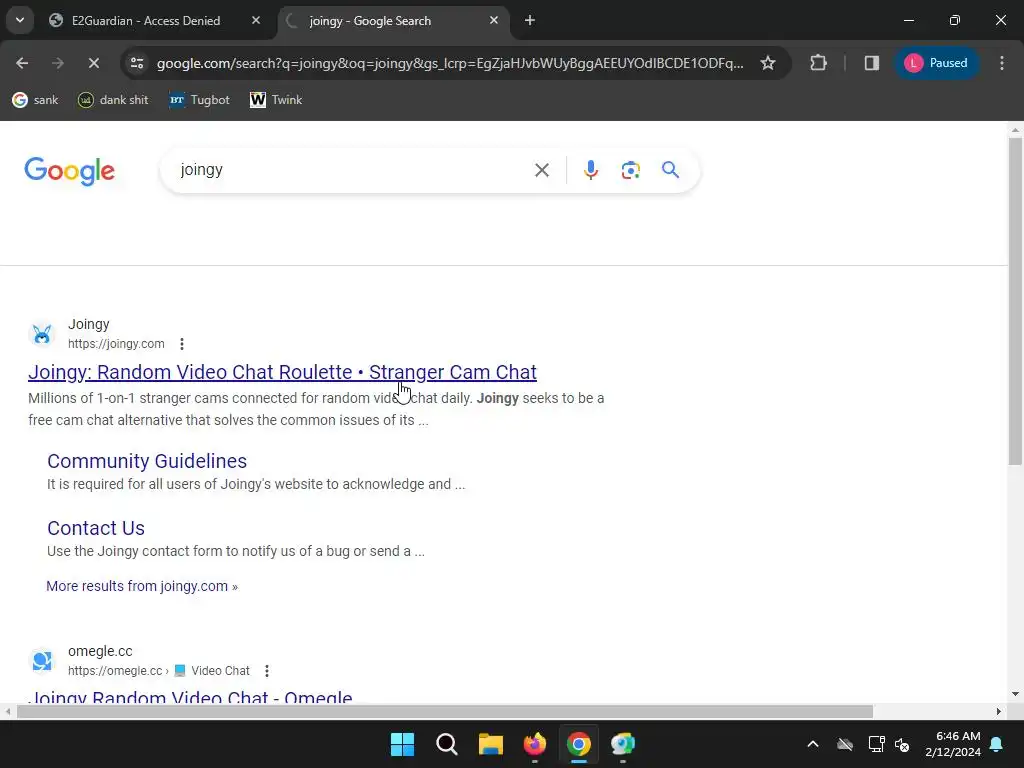The width and height of the screenshot is (1024, 768).
Task: Open the Tugbot bookmark
Action: click(x=200, y=100)
